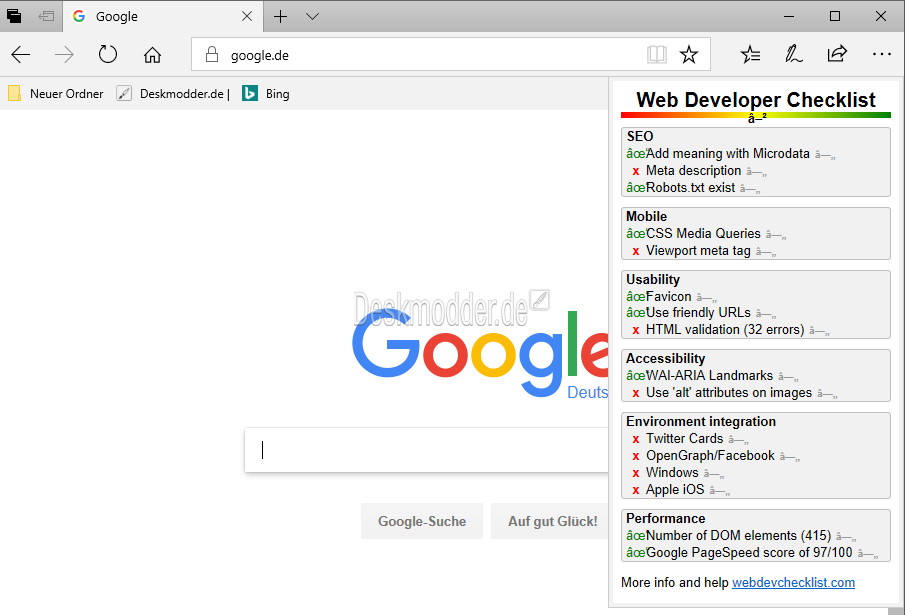This screenshot has width=905, height=615.
Task: Click help icon after Favicon
Action: pos(706,298)
